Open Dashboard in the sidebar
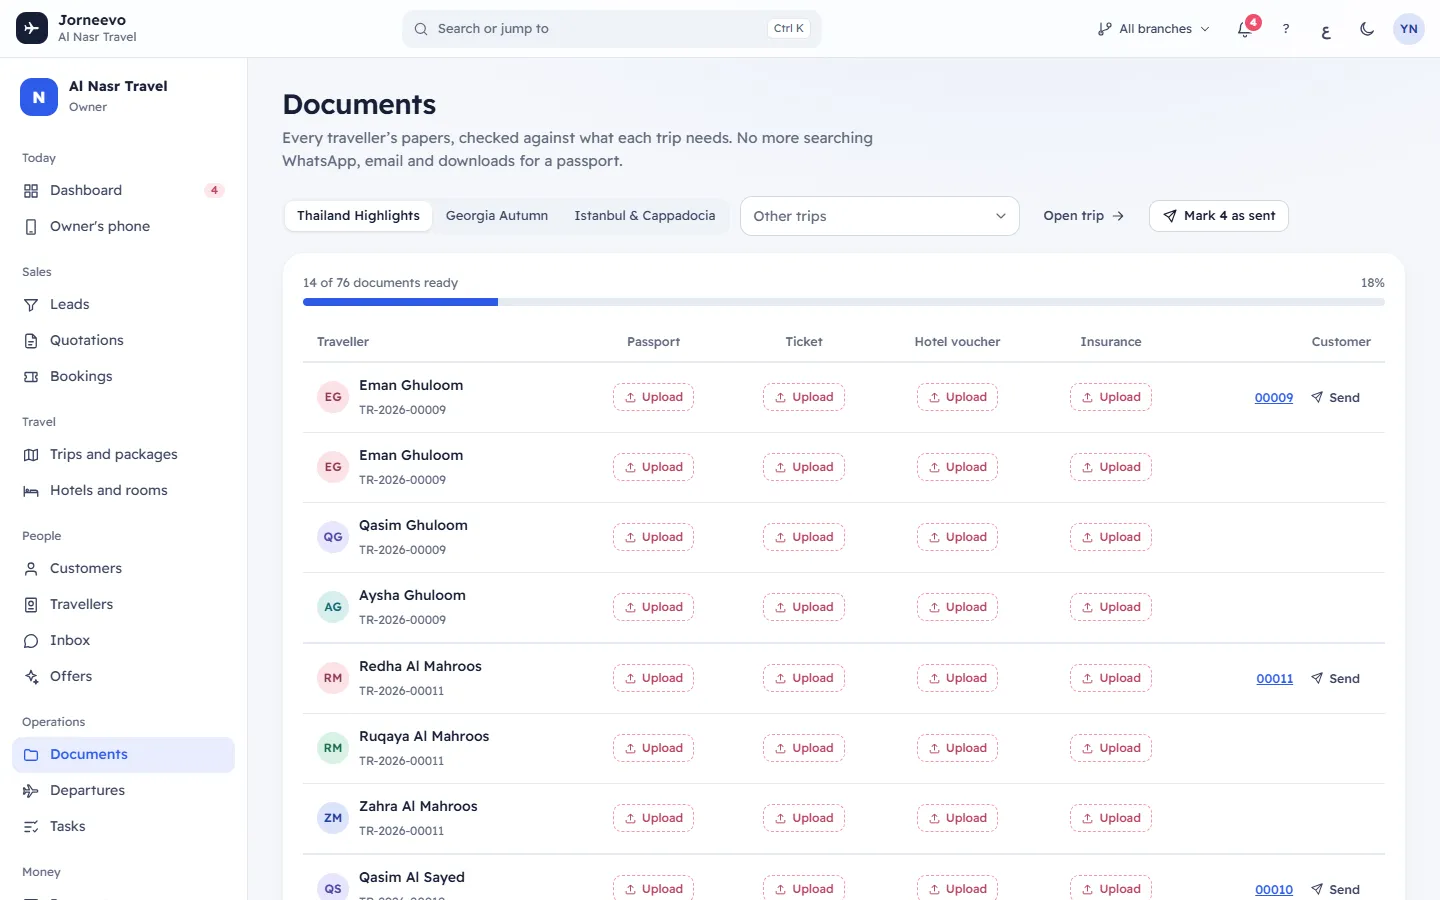1440x900 pixels. [x=123, y=190]
